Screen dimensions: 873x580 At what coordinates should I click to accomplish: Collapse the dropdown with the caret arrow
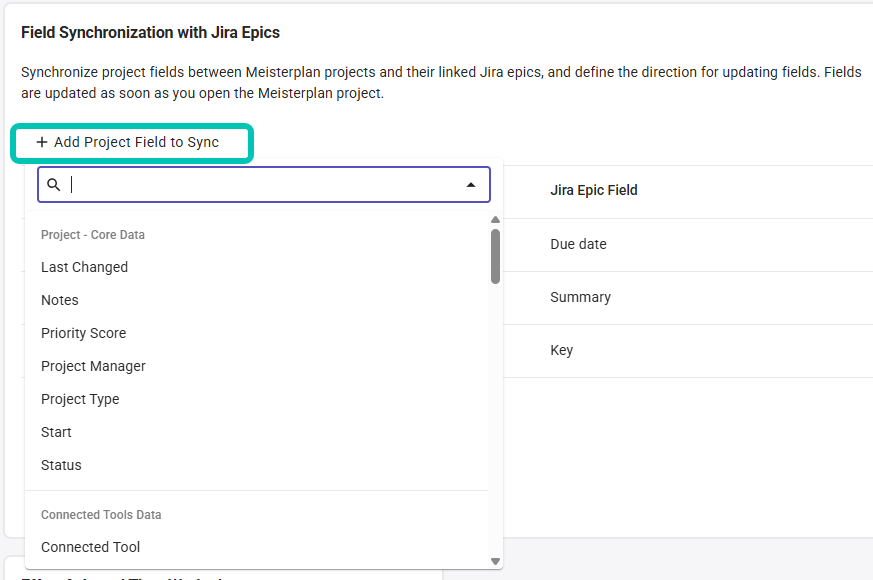(471, 185)
